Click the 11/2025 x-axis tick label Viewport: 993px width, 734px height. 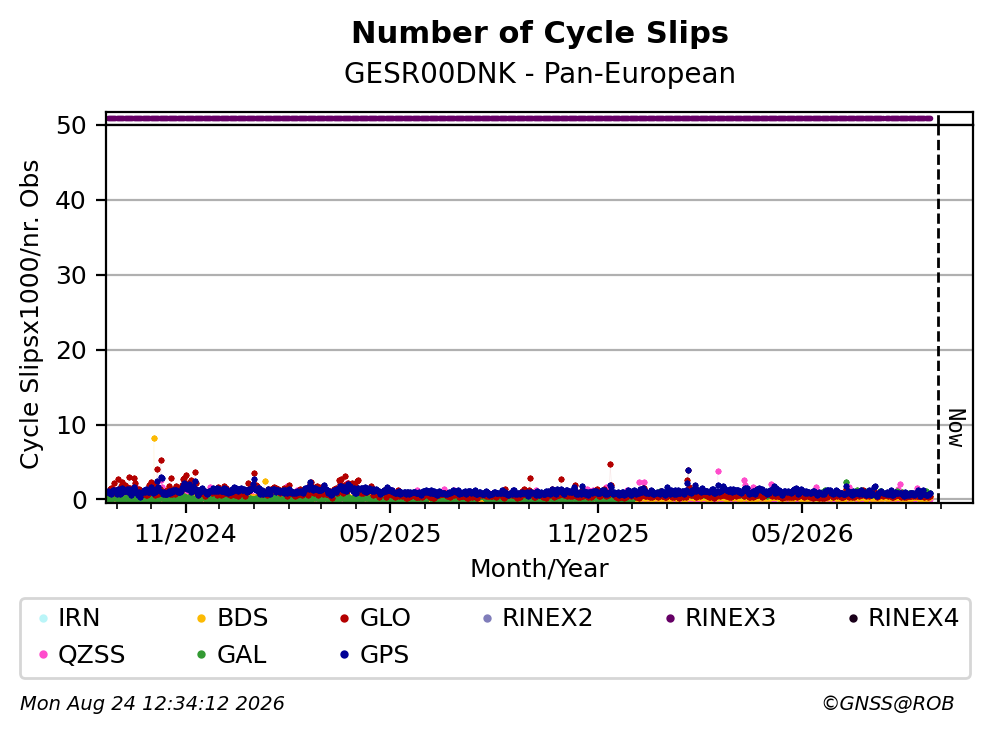click(598, 534)
